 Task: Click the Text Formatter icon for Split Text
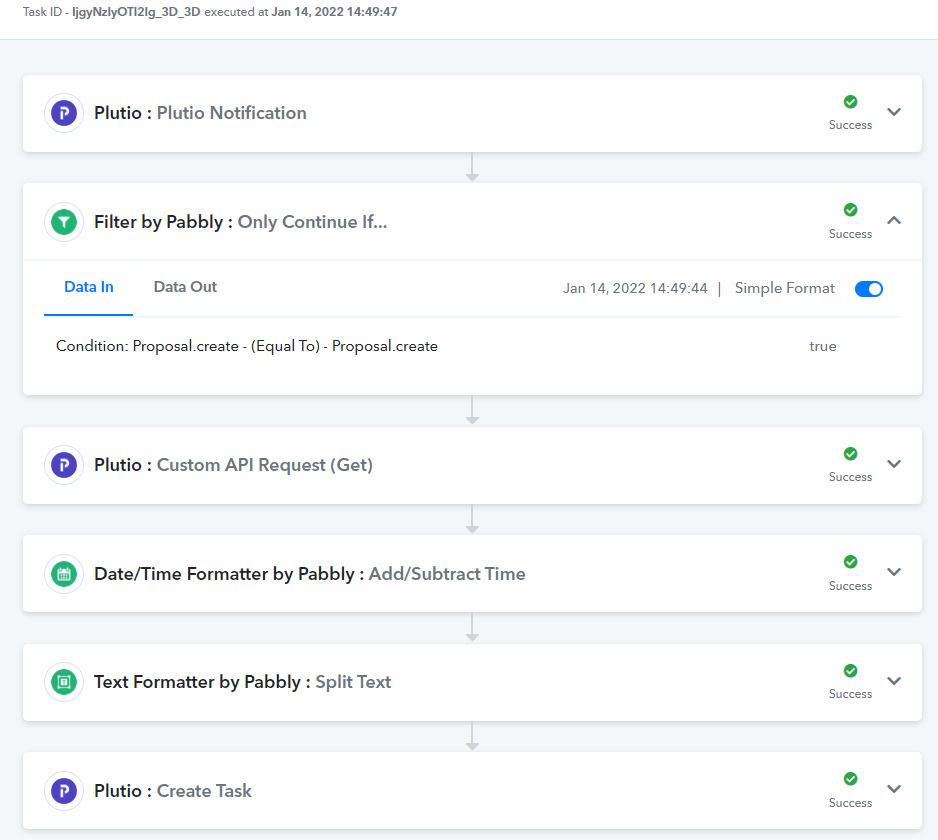coord(63,682)
